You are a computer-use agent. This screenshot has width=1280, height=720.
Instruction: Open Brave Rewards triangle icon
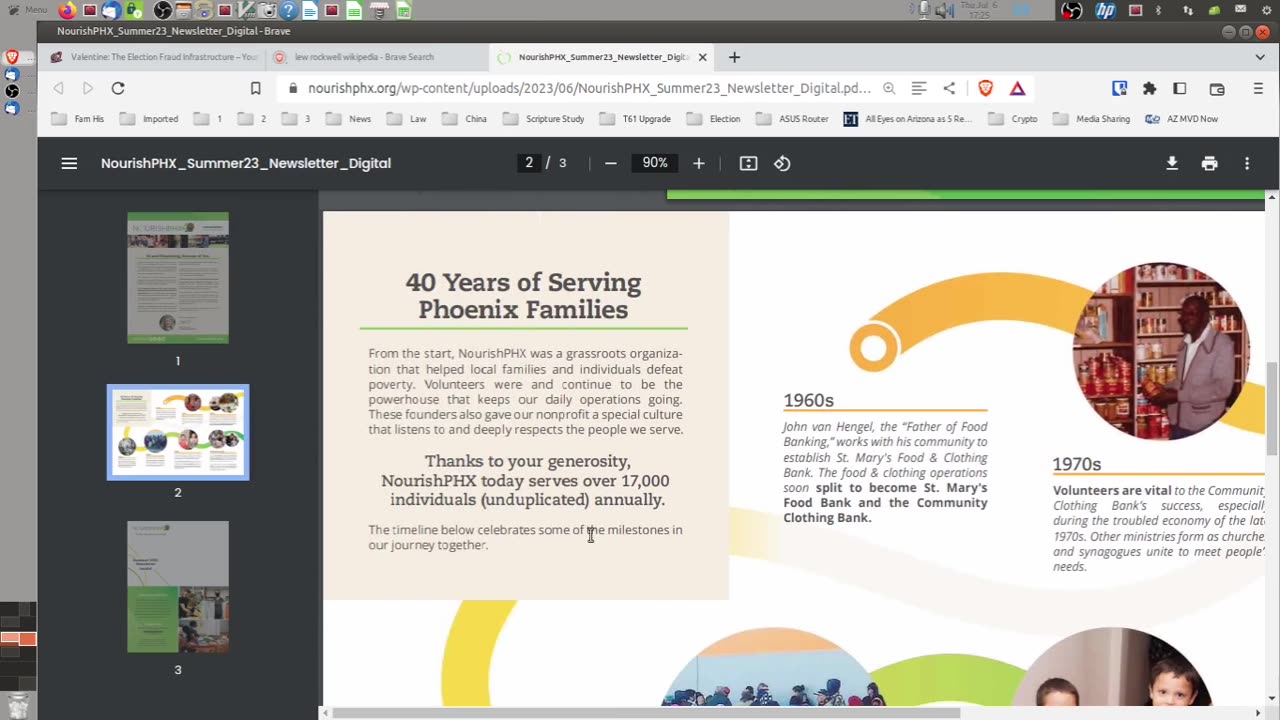coord(1017,88)
